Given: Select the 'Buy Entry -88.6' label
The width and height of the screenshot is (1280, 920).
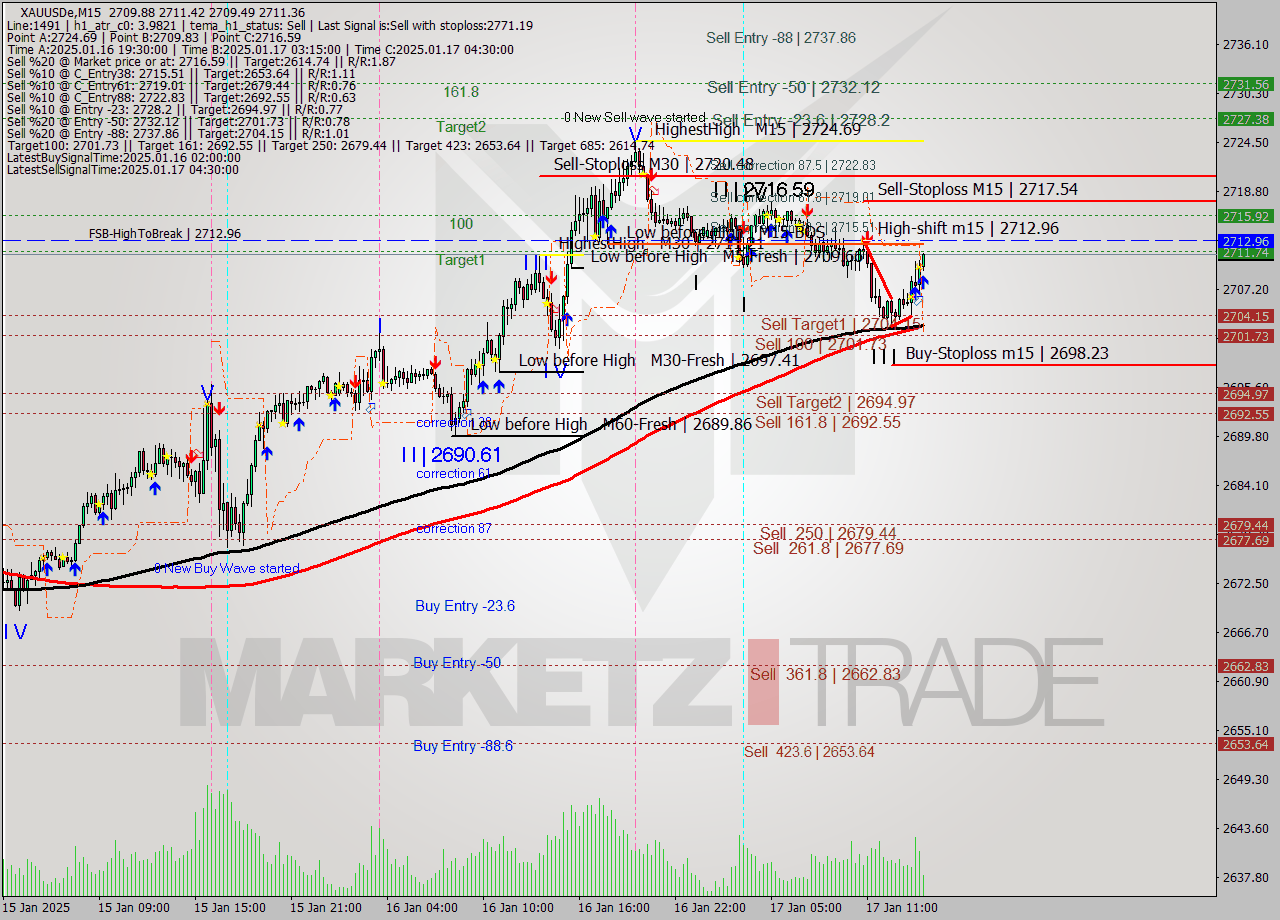Looking at the screenshot, I should point(463,746).
